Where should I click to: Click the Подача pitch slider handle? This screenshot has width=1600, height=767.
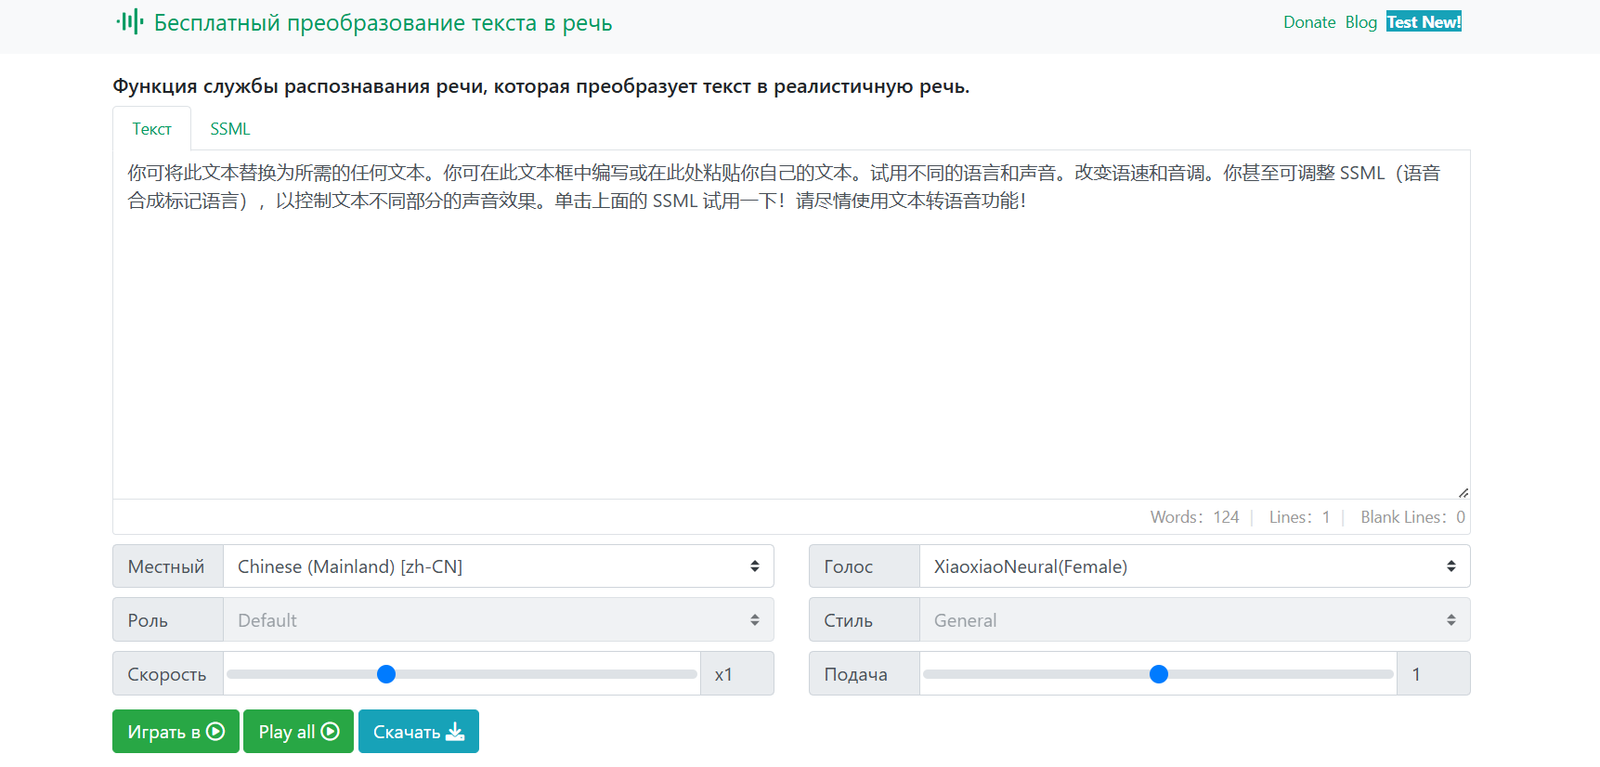click(1158, 674)
